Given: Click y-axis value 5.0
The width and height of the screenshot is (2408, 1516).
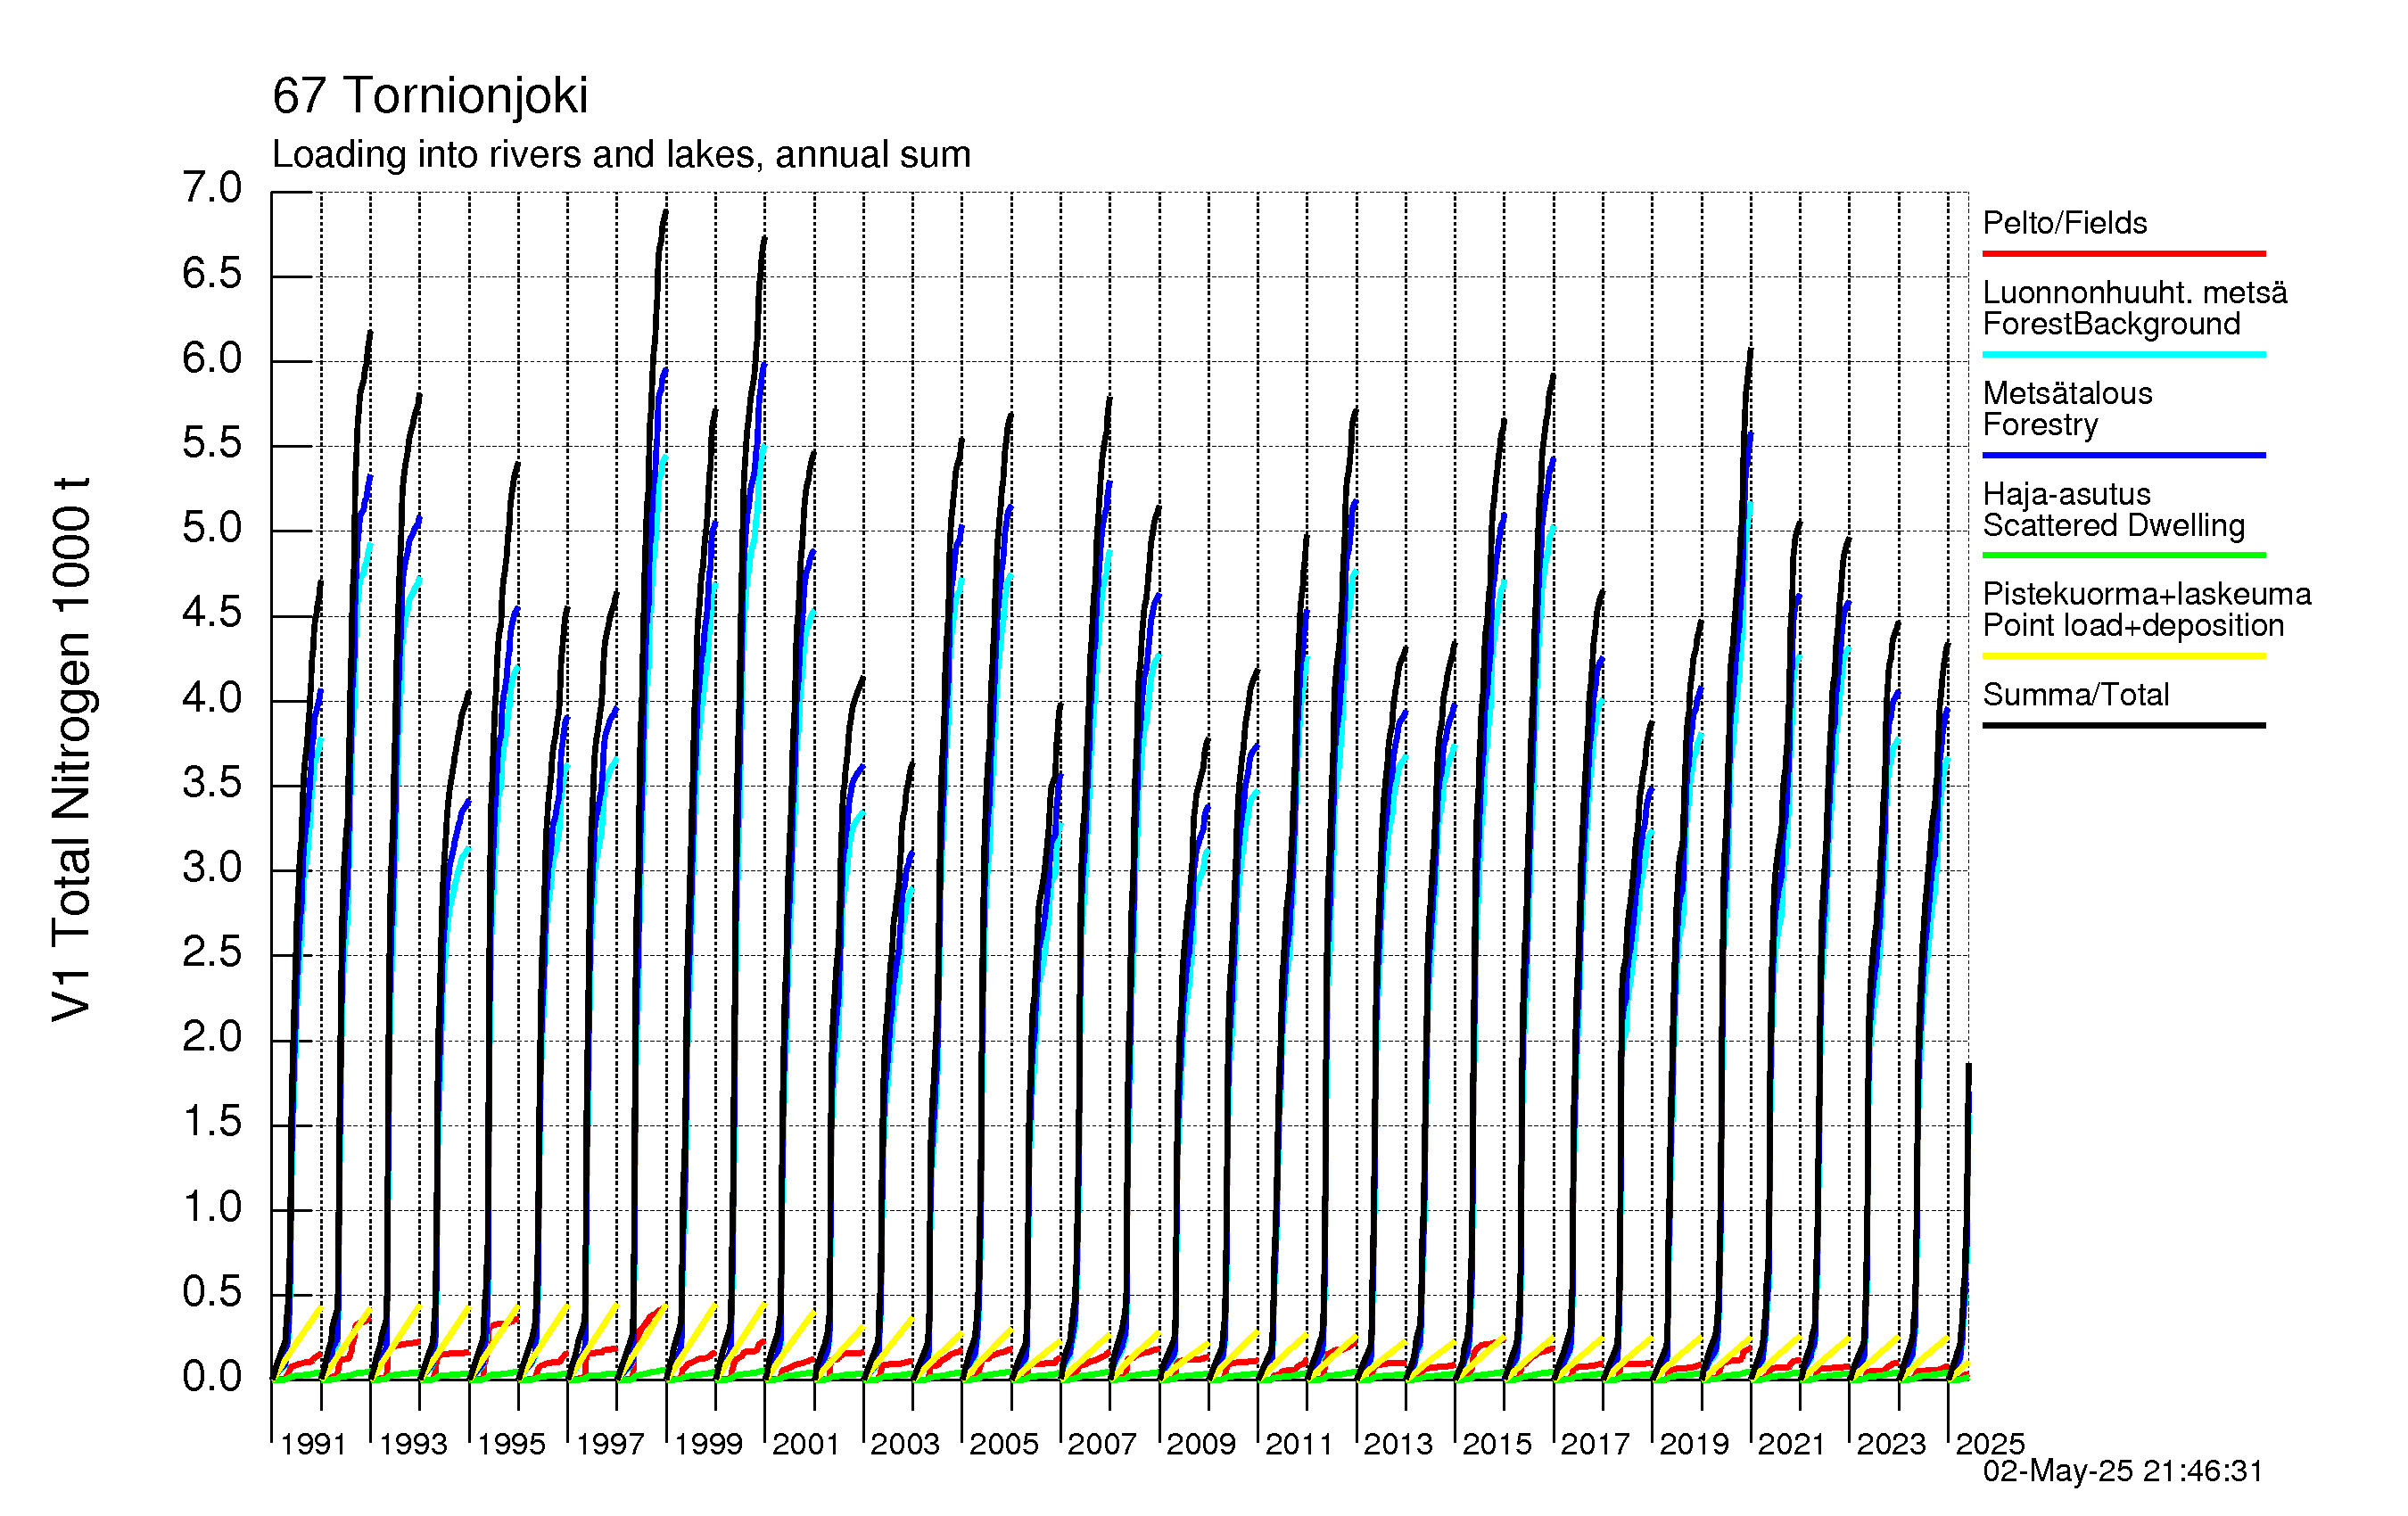Looking at the screenshot, I should point(212,529).
